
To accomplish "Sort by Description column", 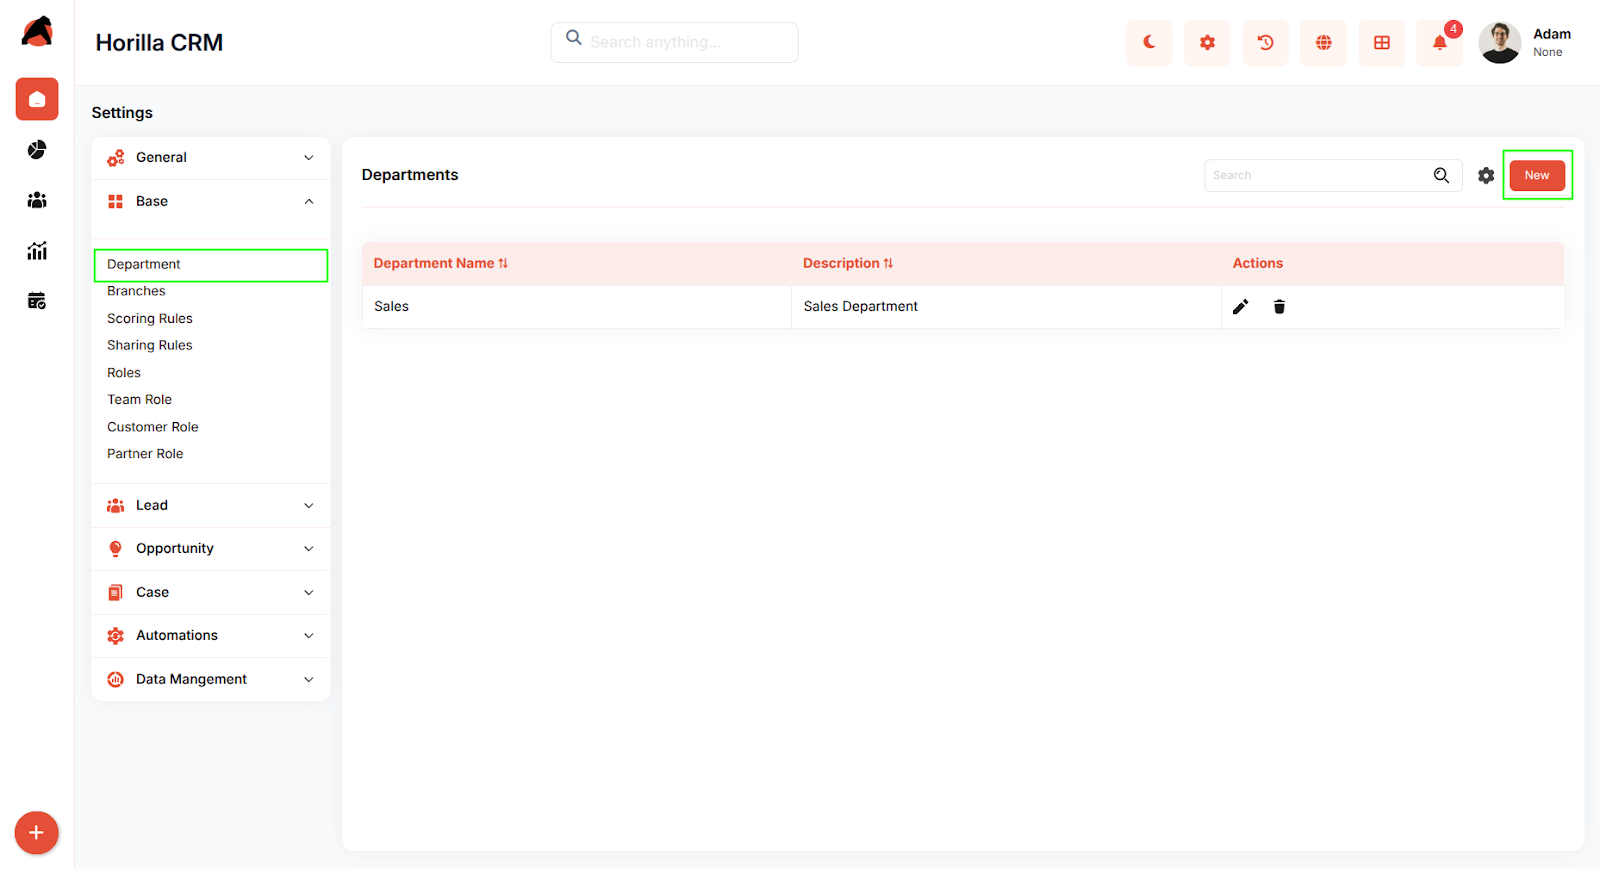I will 848,264.
